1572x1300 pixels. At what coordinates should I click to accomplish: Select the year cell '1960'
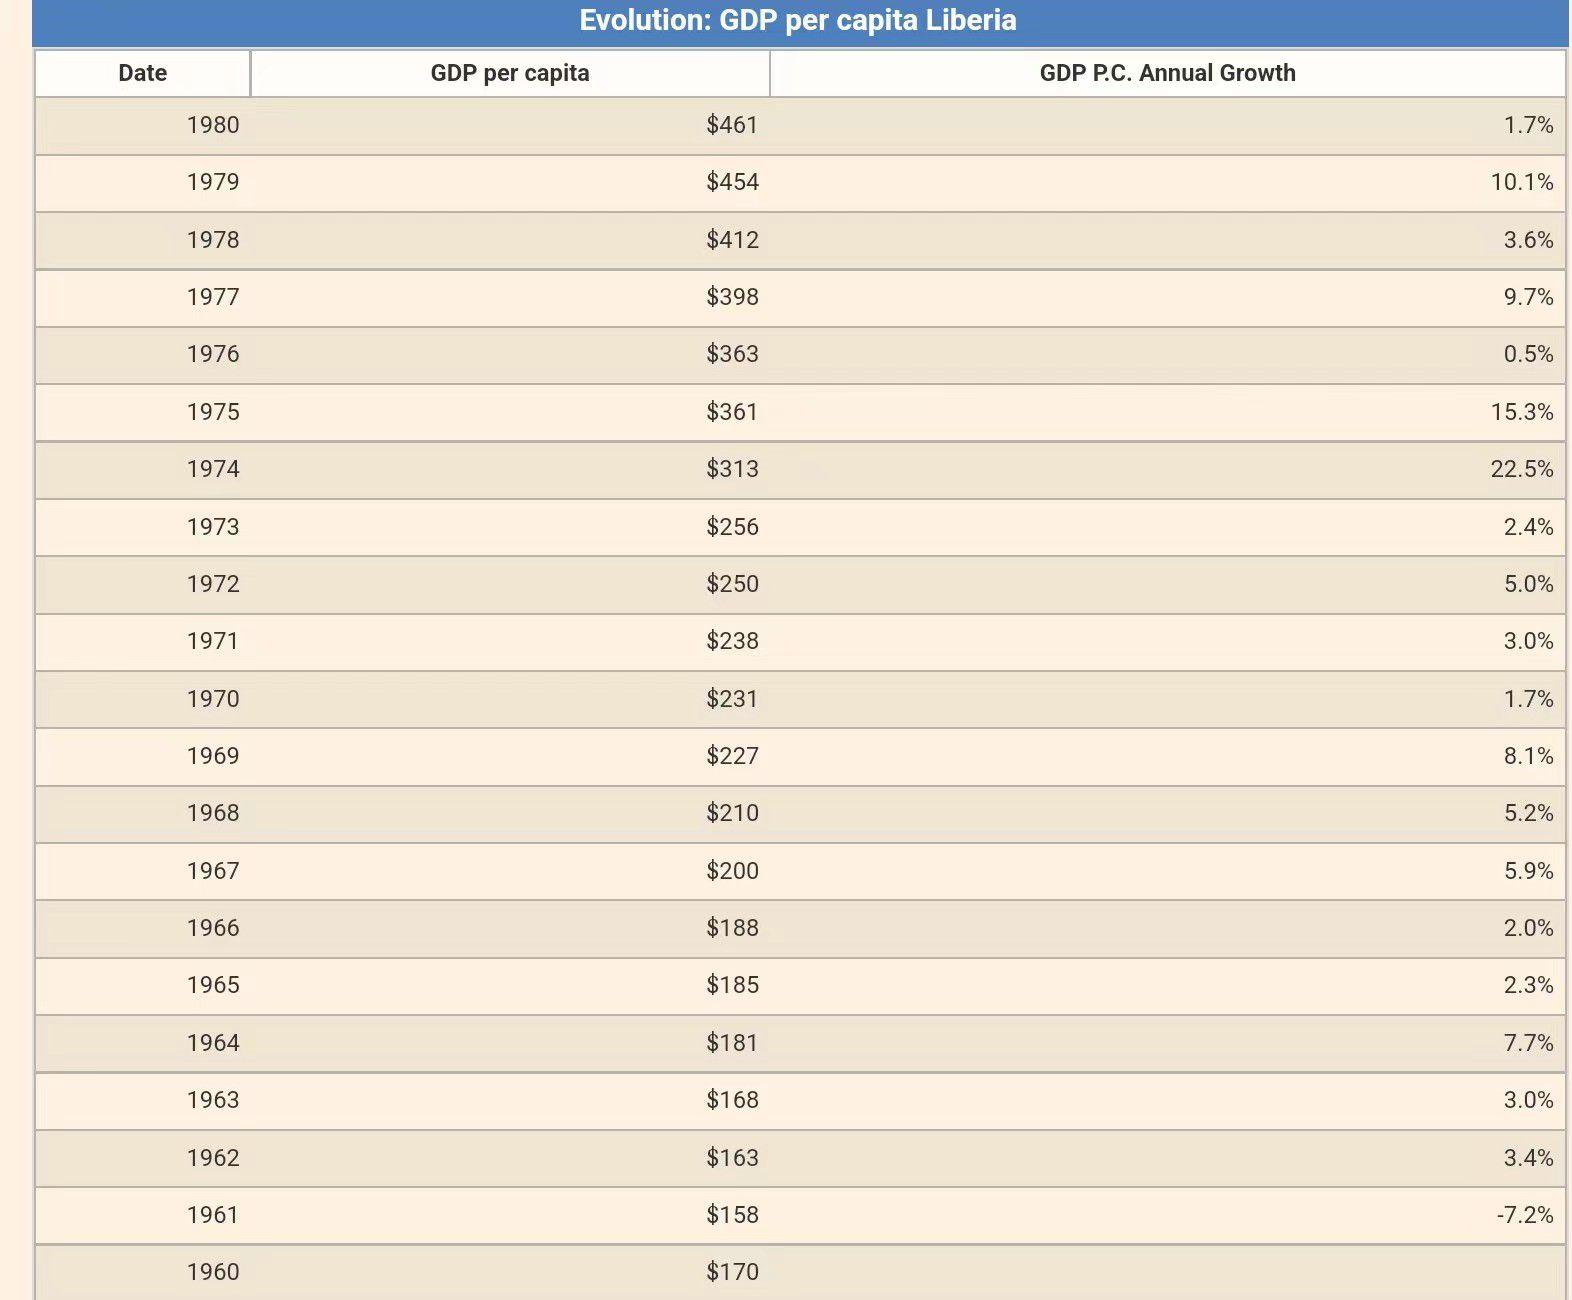coord(213,1272)
